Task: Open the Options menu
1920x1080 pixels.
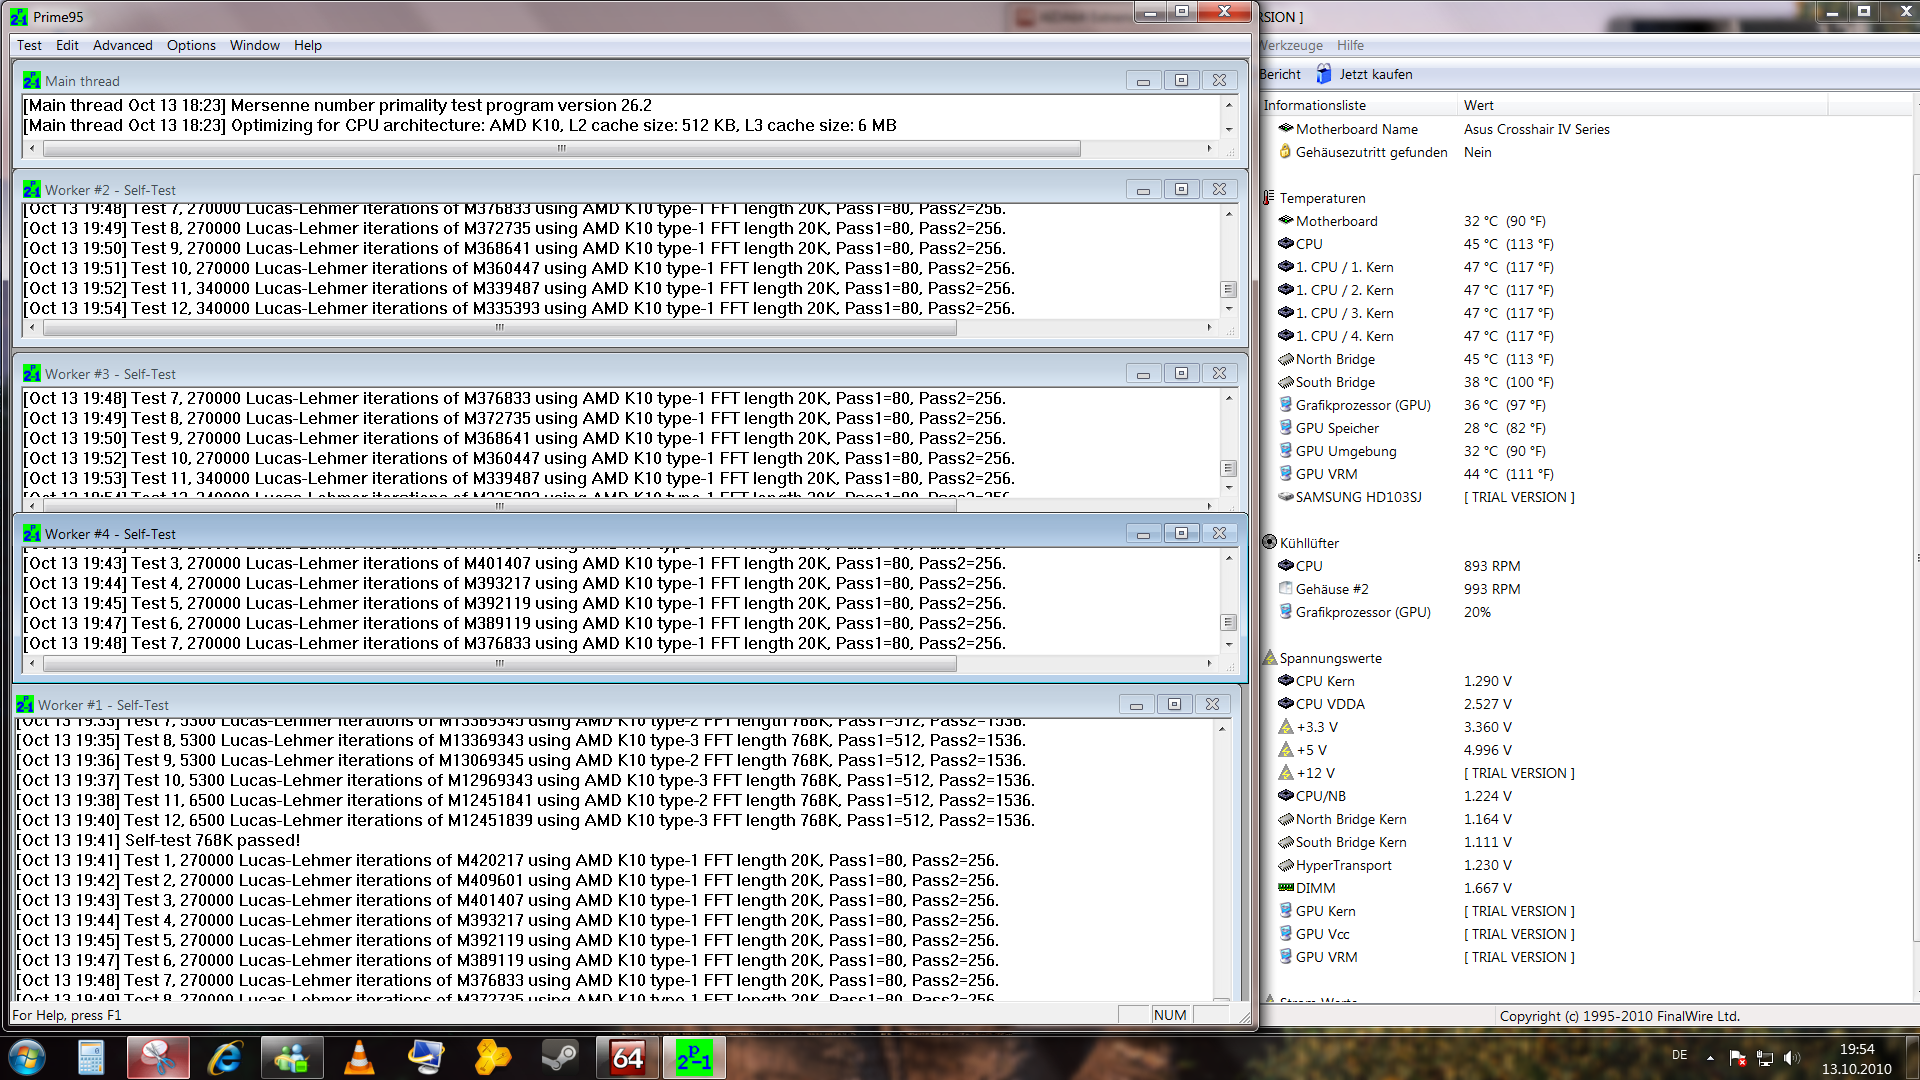Action: (191, 45)
